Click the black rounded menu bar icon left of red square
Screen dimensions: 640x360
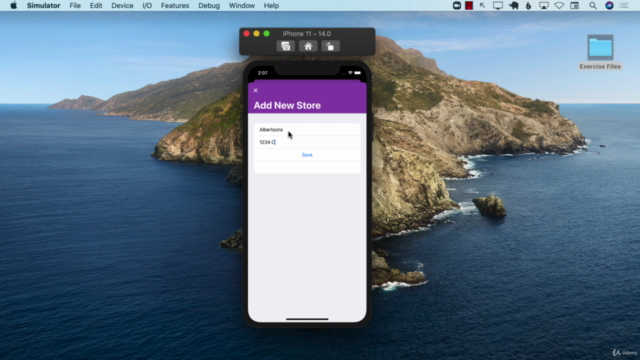(457, 5)
